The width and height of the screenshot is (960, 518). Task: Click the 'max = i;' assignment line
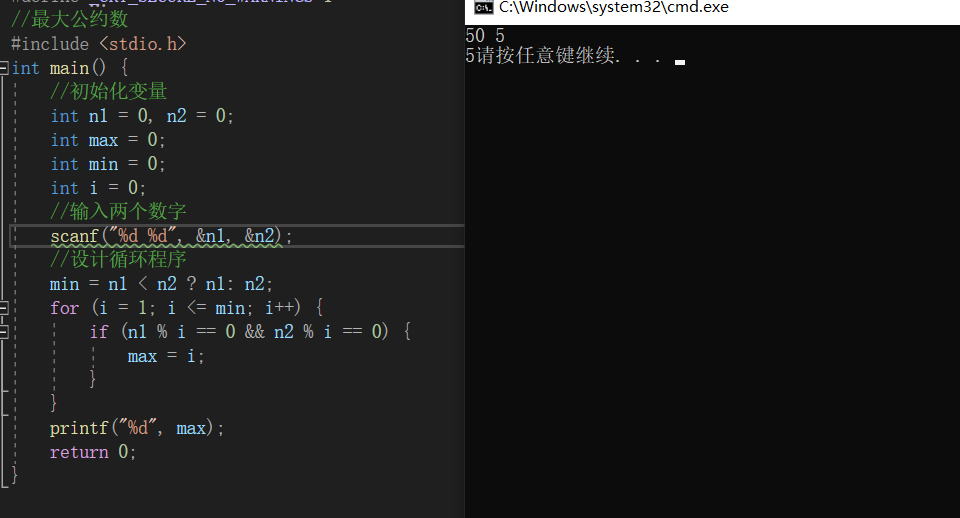[166, 356]
